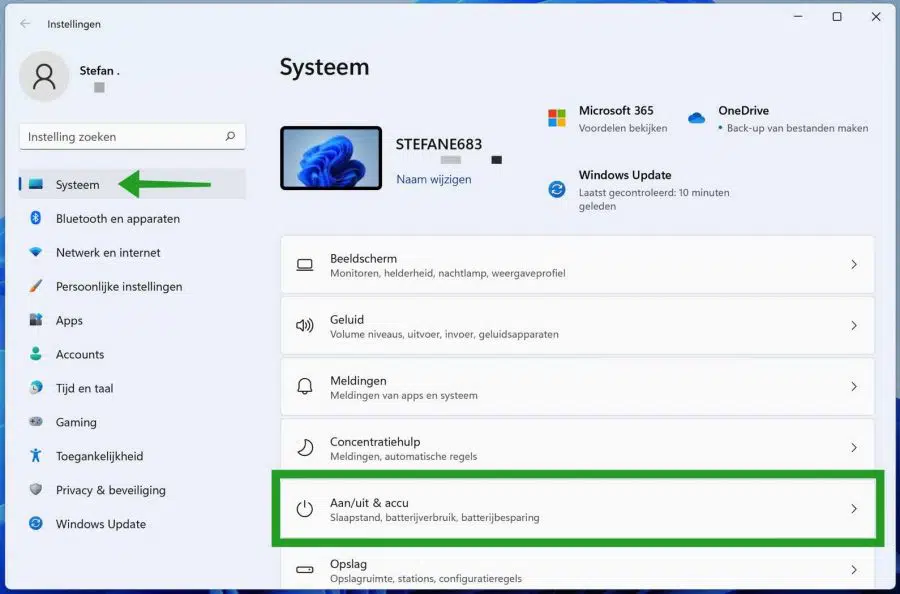Open Opslag via its right chevron
Screen dimensions: 900x594
[x=854, y=569]
